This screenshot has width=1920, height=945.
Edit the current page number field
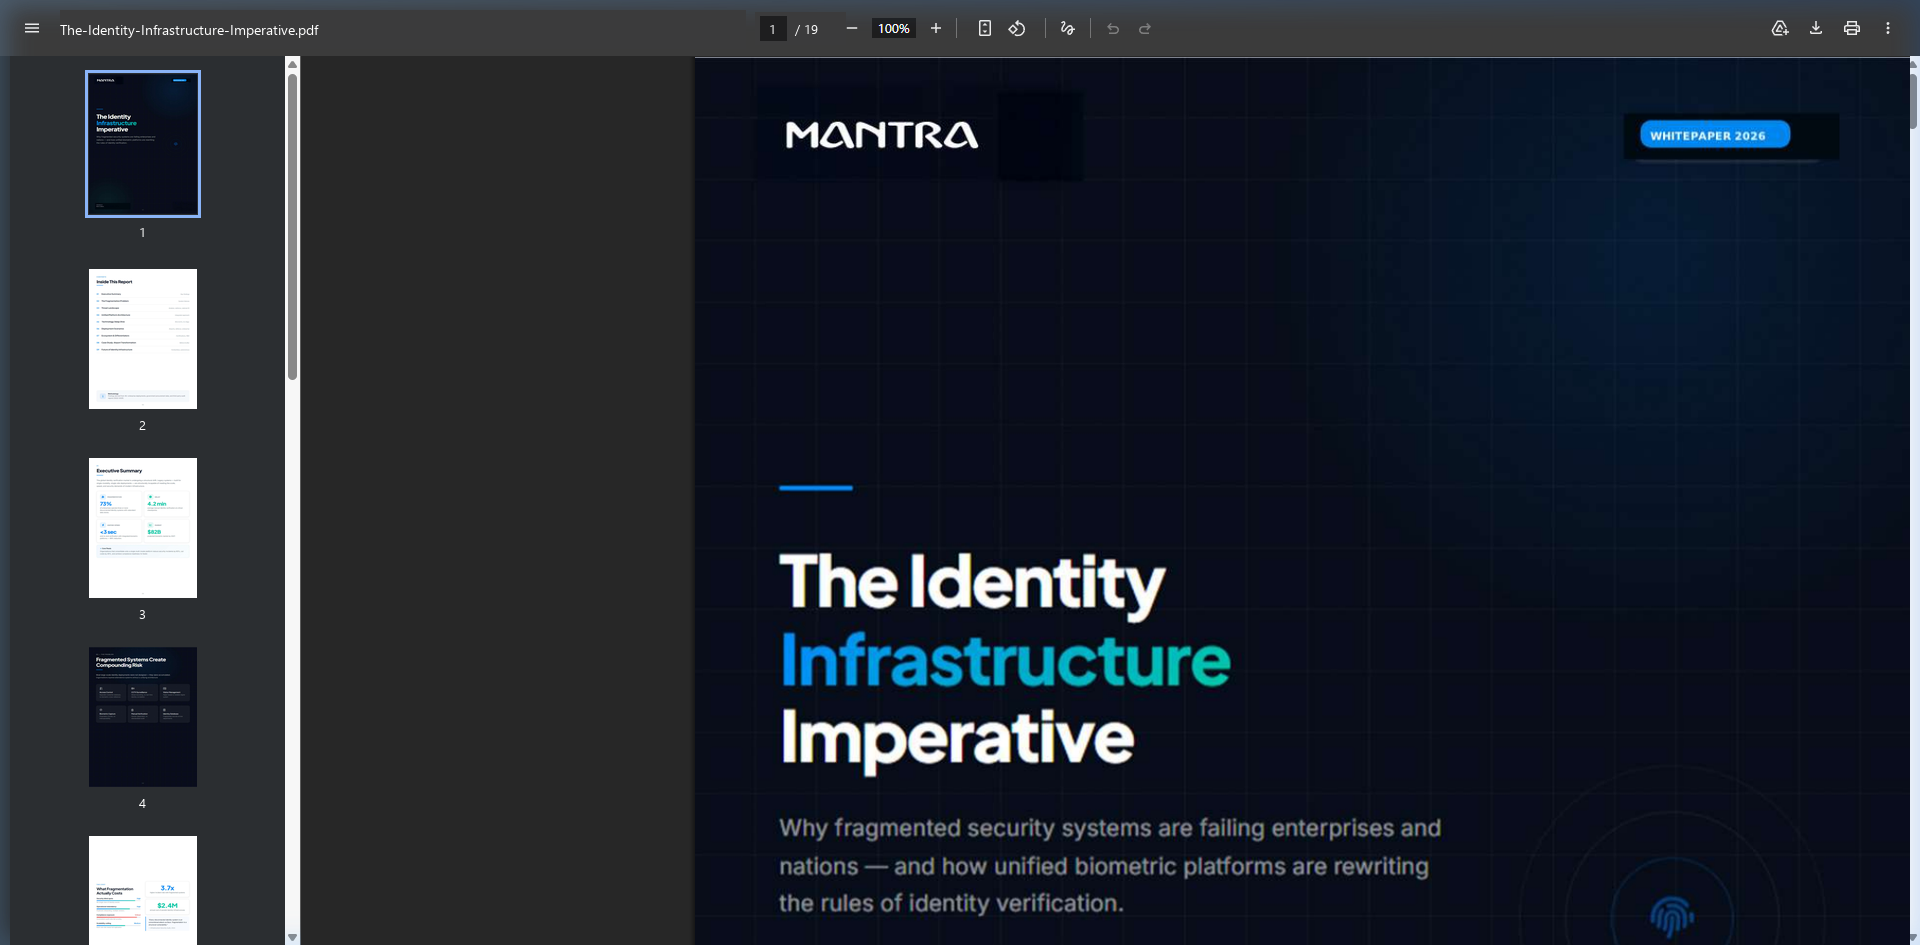point(773,29)
